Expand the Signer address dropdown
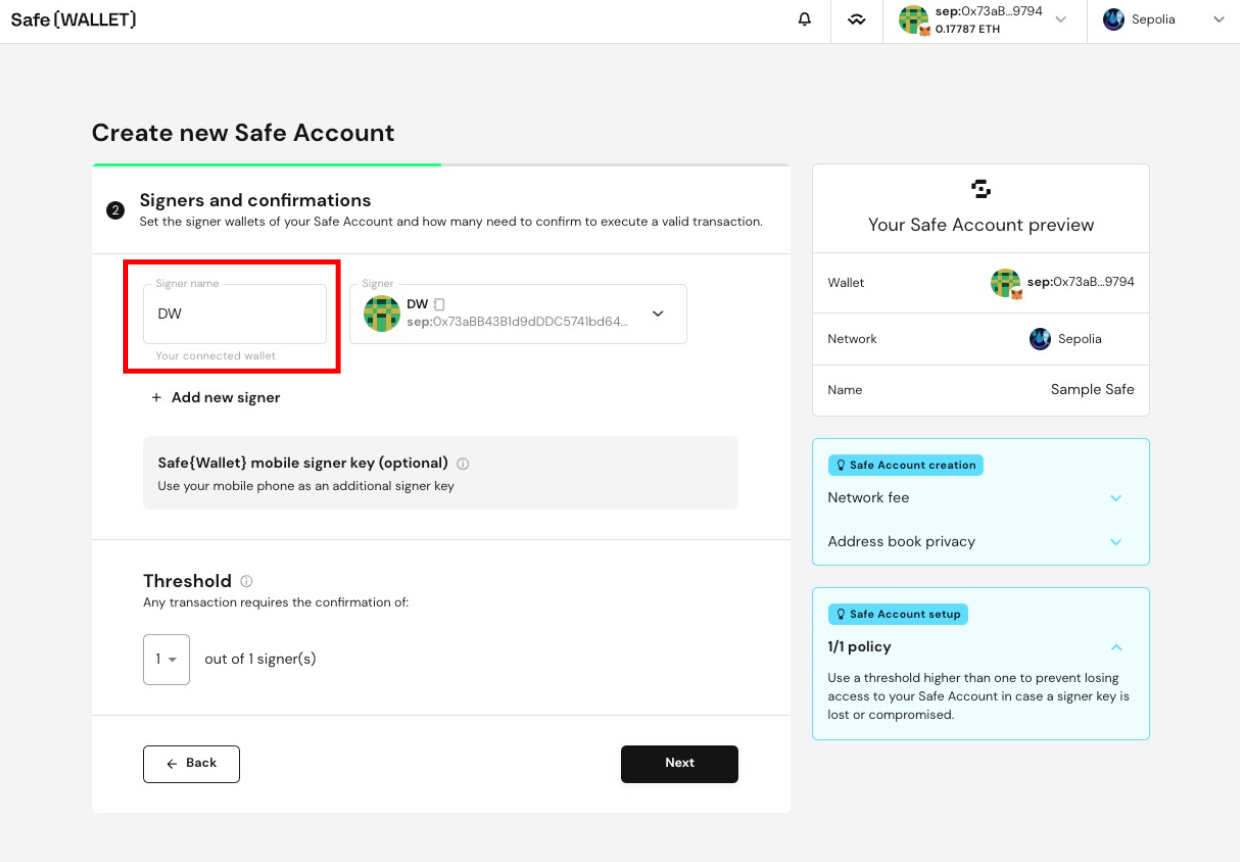The width and height of the screenshot is (1240, 862). point(658,314)
